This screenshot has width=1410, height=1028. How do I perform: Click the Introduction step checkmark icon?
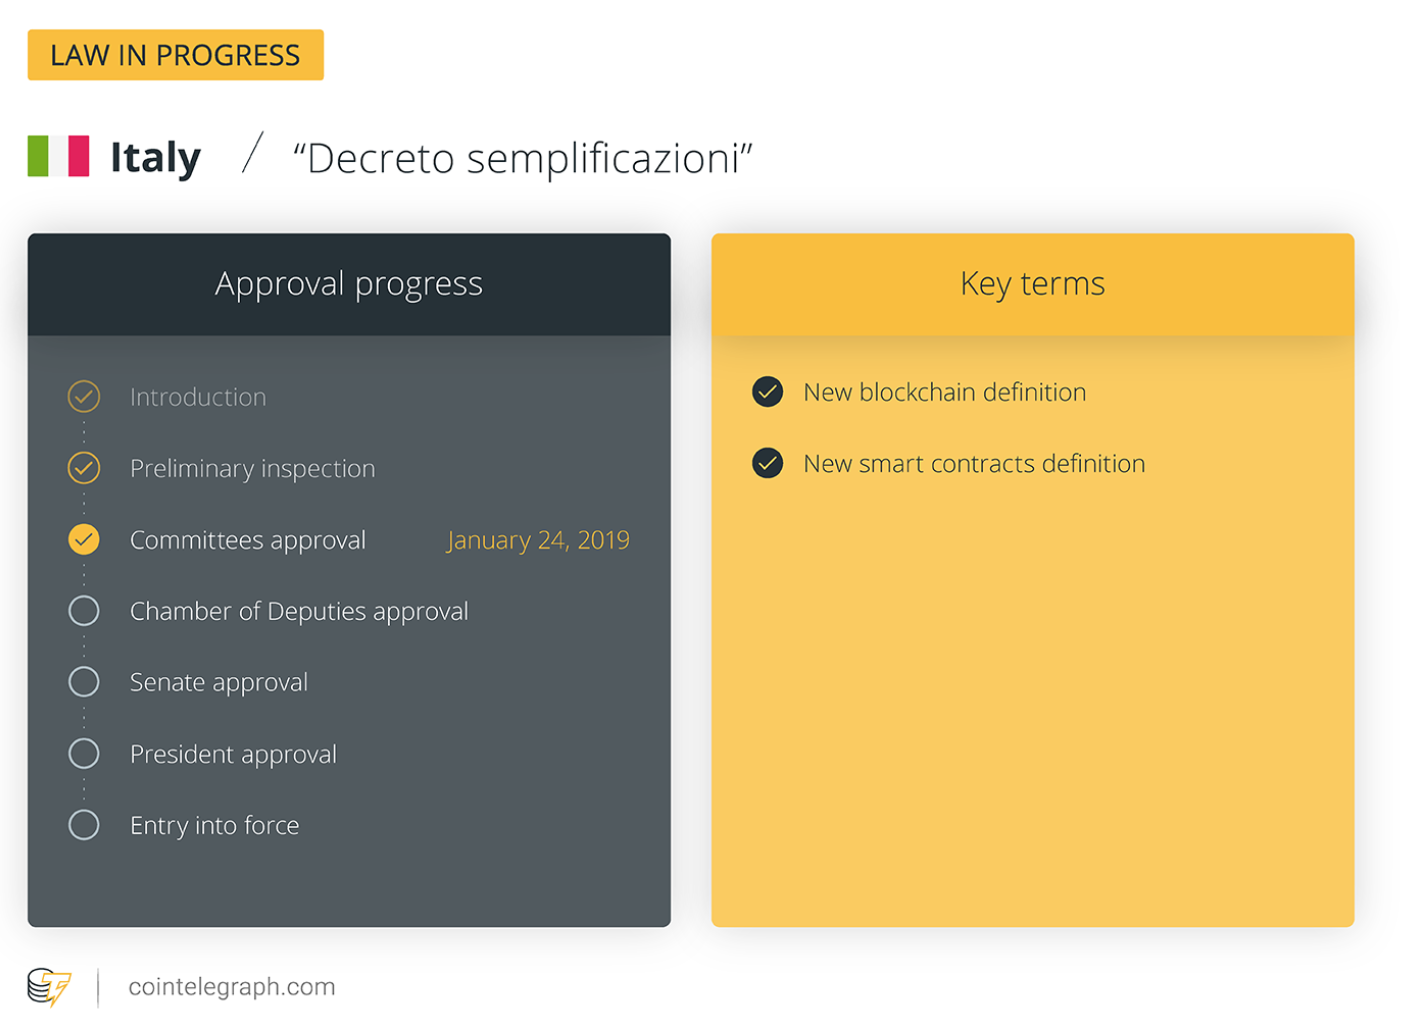pos(84,397)
